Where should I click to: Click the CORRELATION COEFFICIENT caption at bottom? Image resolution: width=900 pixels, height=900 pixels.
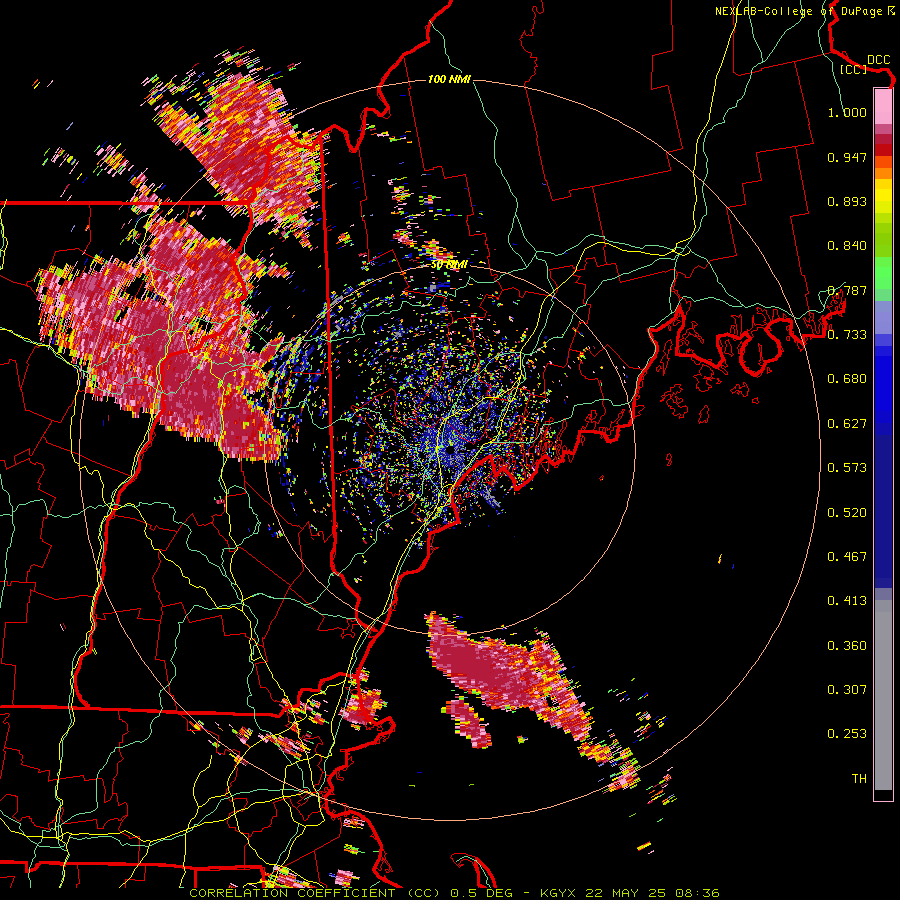454,893
